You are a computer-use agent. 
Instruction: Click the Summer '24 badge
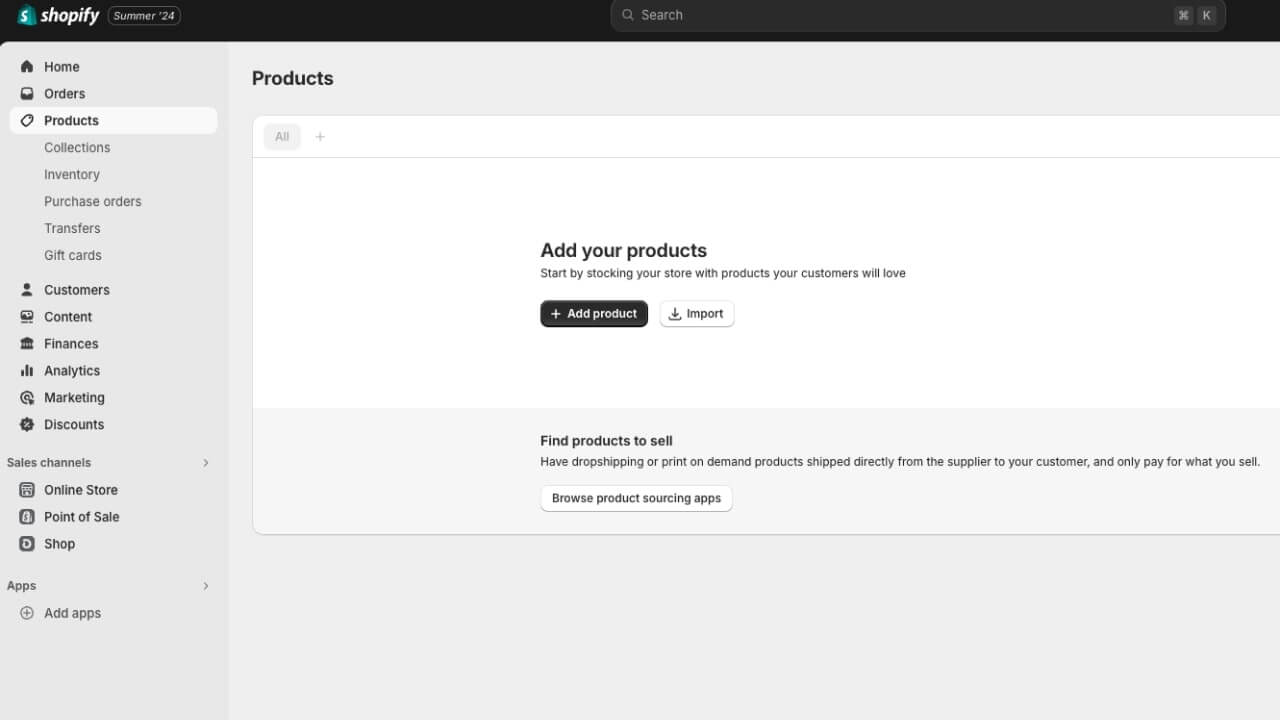point(143,15)
